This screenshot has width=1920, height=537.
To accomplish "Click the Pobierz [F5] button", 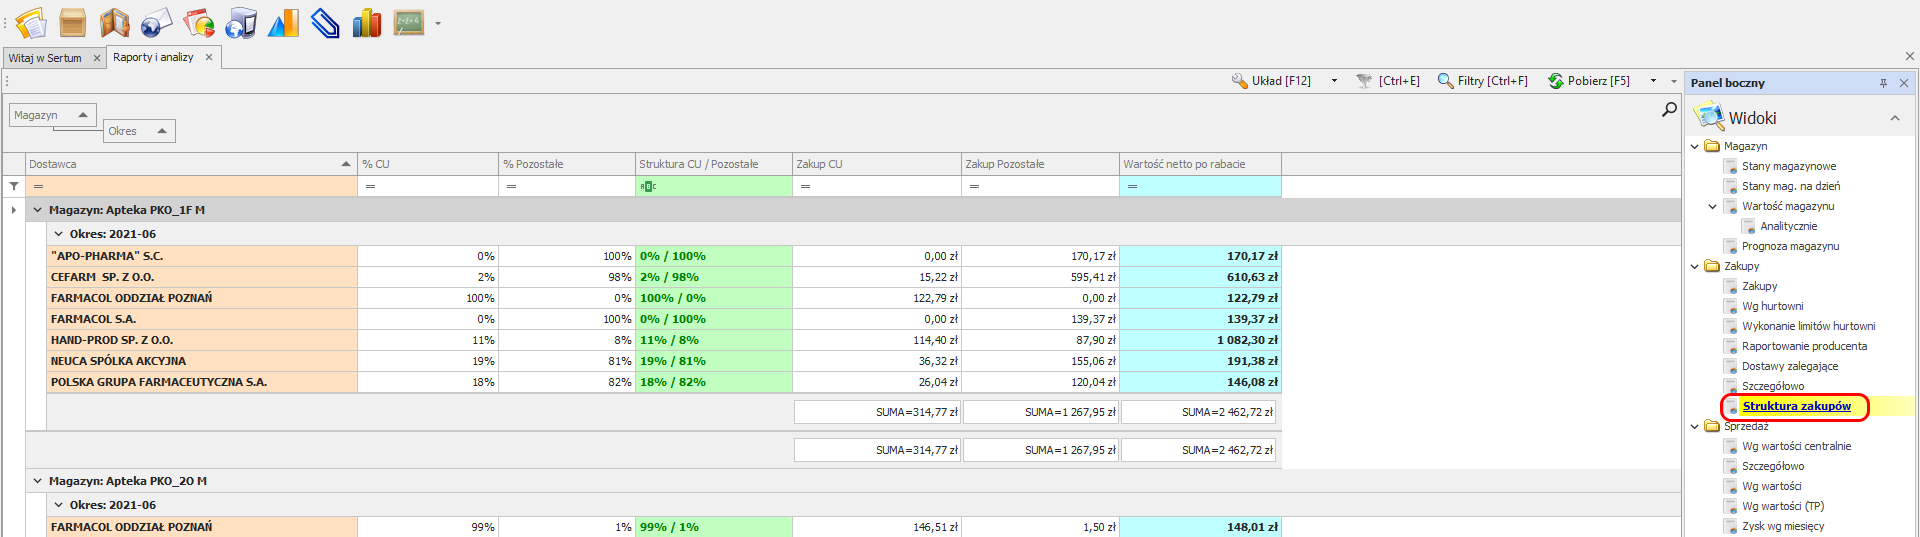I will 1589,81.
